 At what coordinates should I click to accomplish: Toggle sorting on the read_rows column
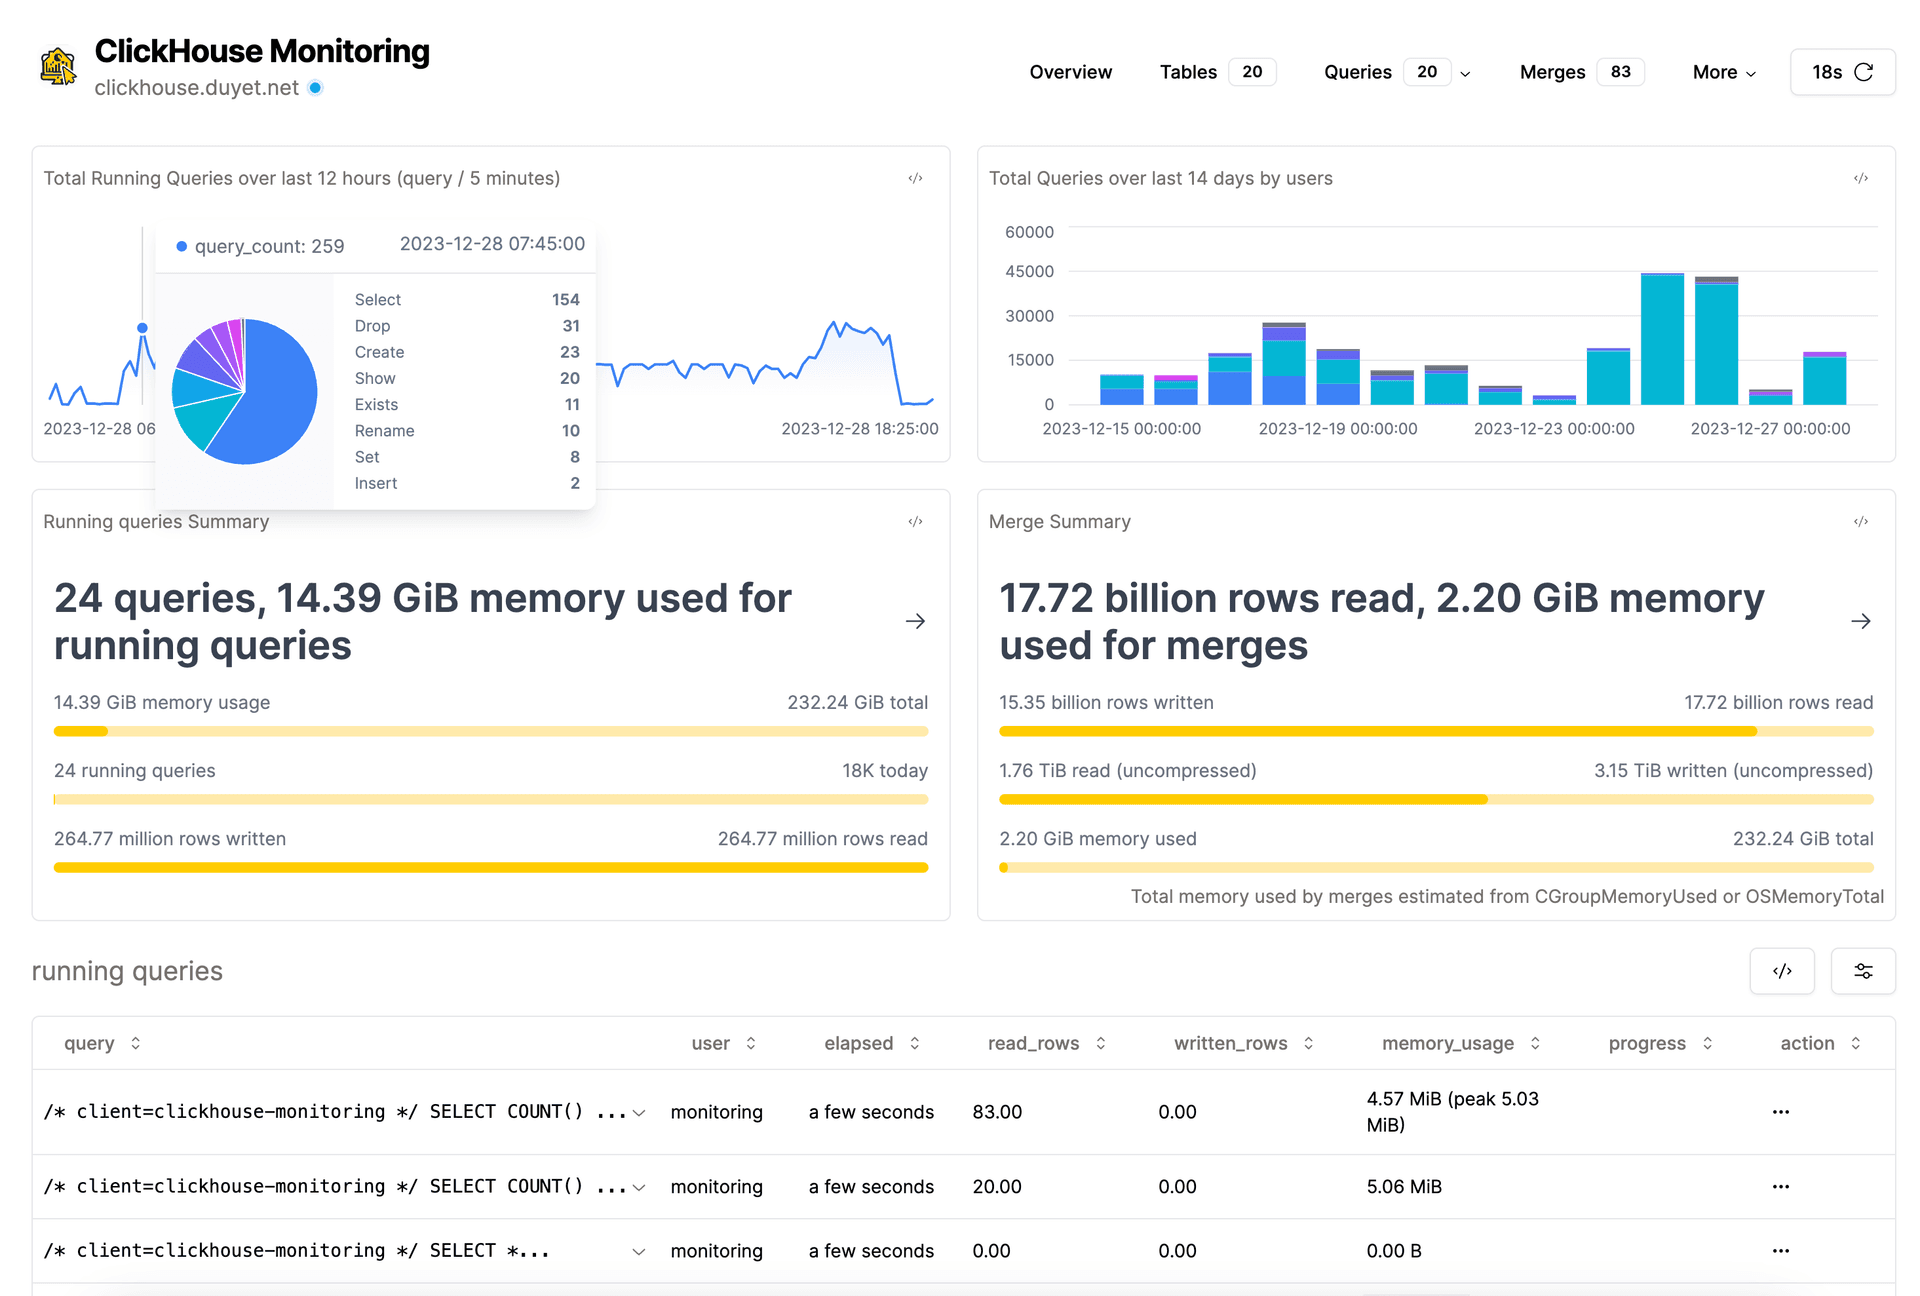(x=1101, y=1043)
